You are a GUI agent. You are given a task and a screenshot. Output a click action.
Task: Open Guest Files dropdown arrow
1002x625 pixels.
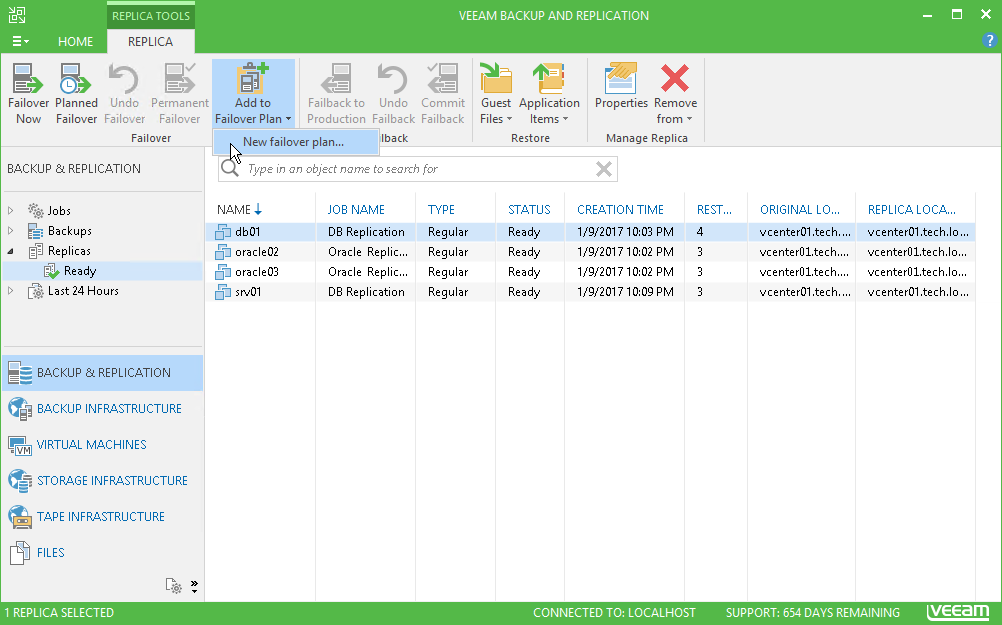[x=509, y=119]
